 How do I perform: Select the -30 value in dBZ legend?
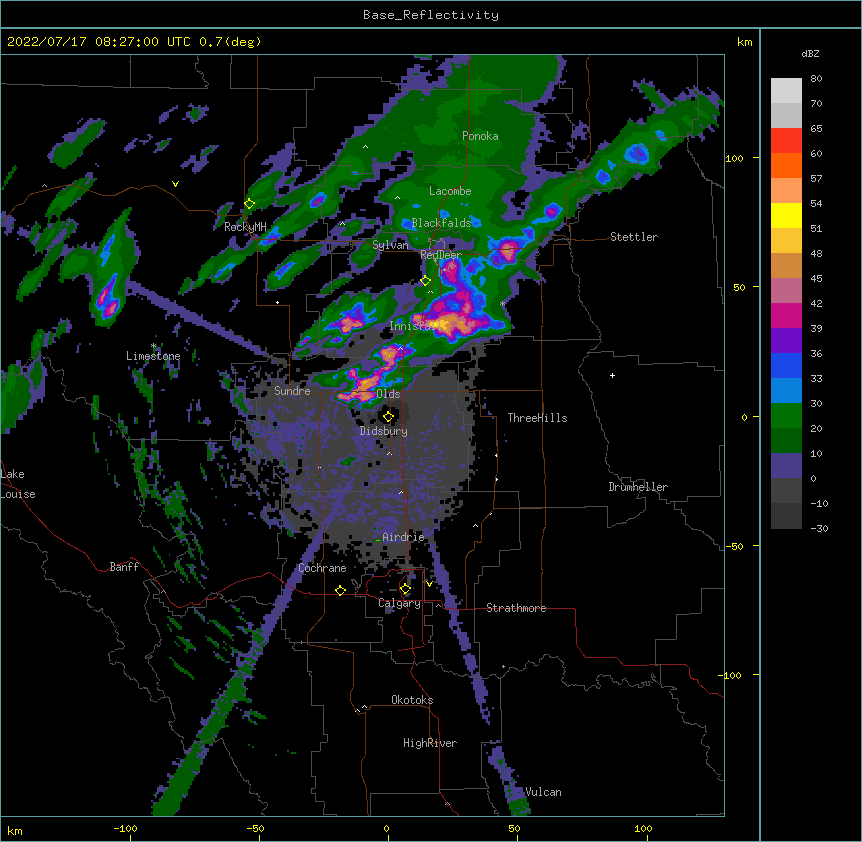819,528
